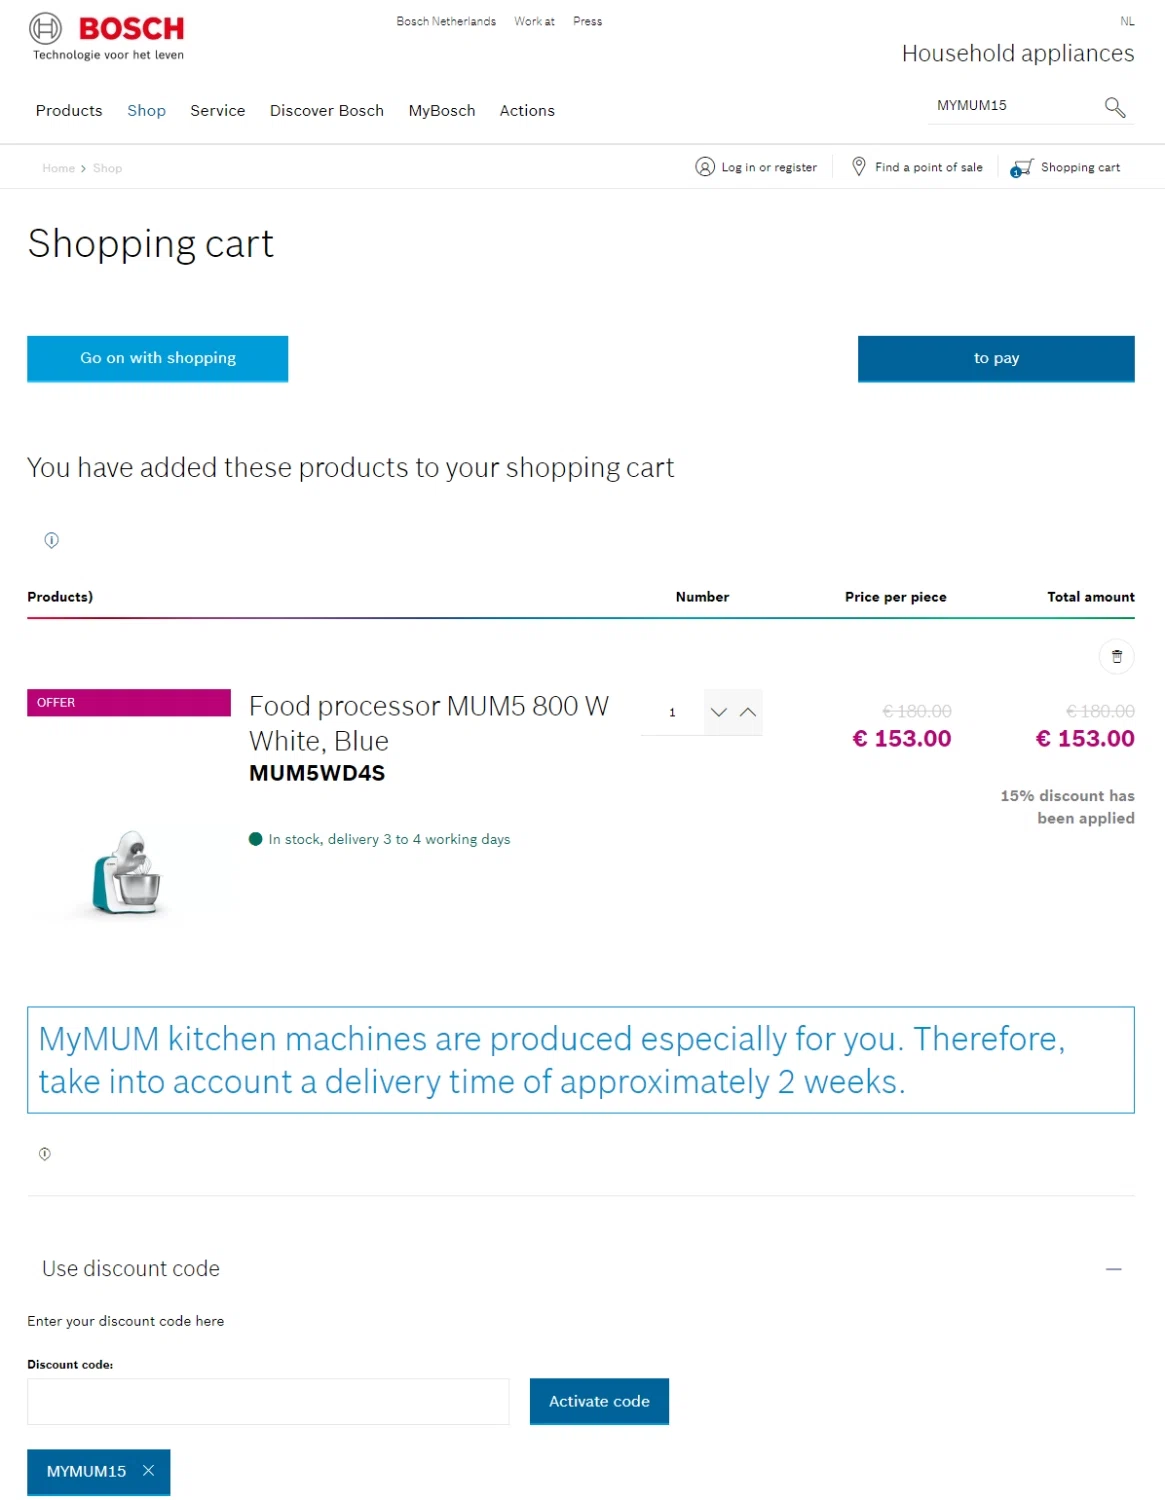Open the MyBosch menu item
1165x1500 pixels.
[x=441, y=111]
